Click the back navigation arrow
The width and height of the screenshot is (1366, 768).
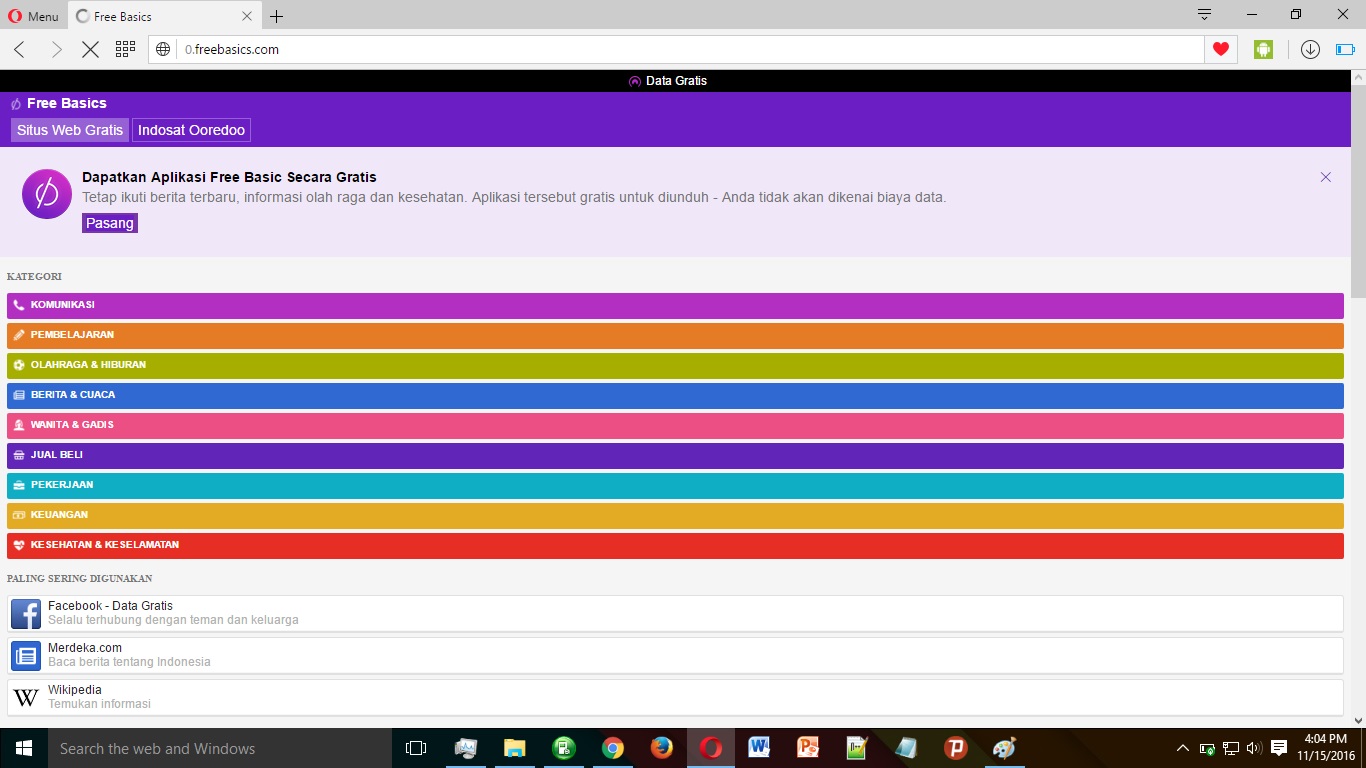tap(19, 48)
